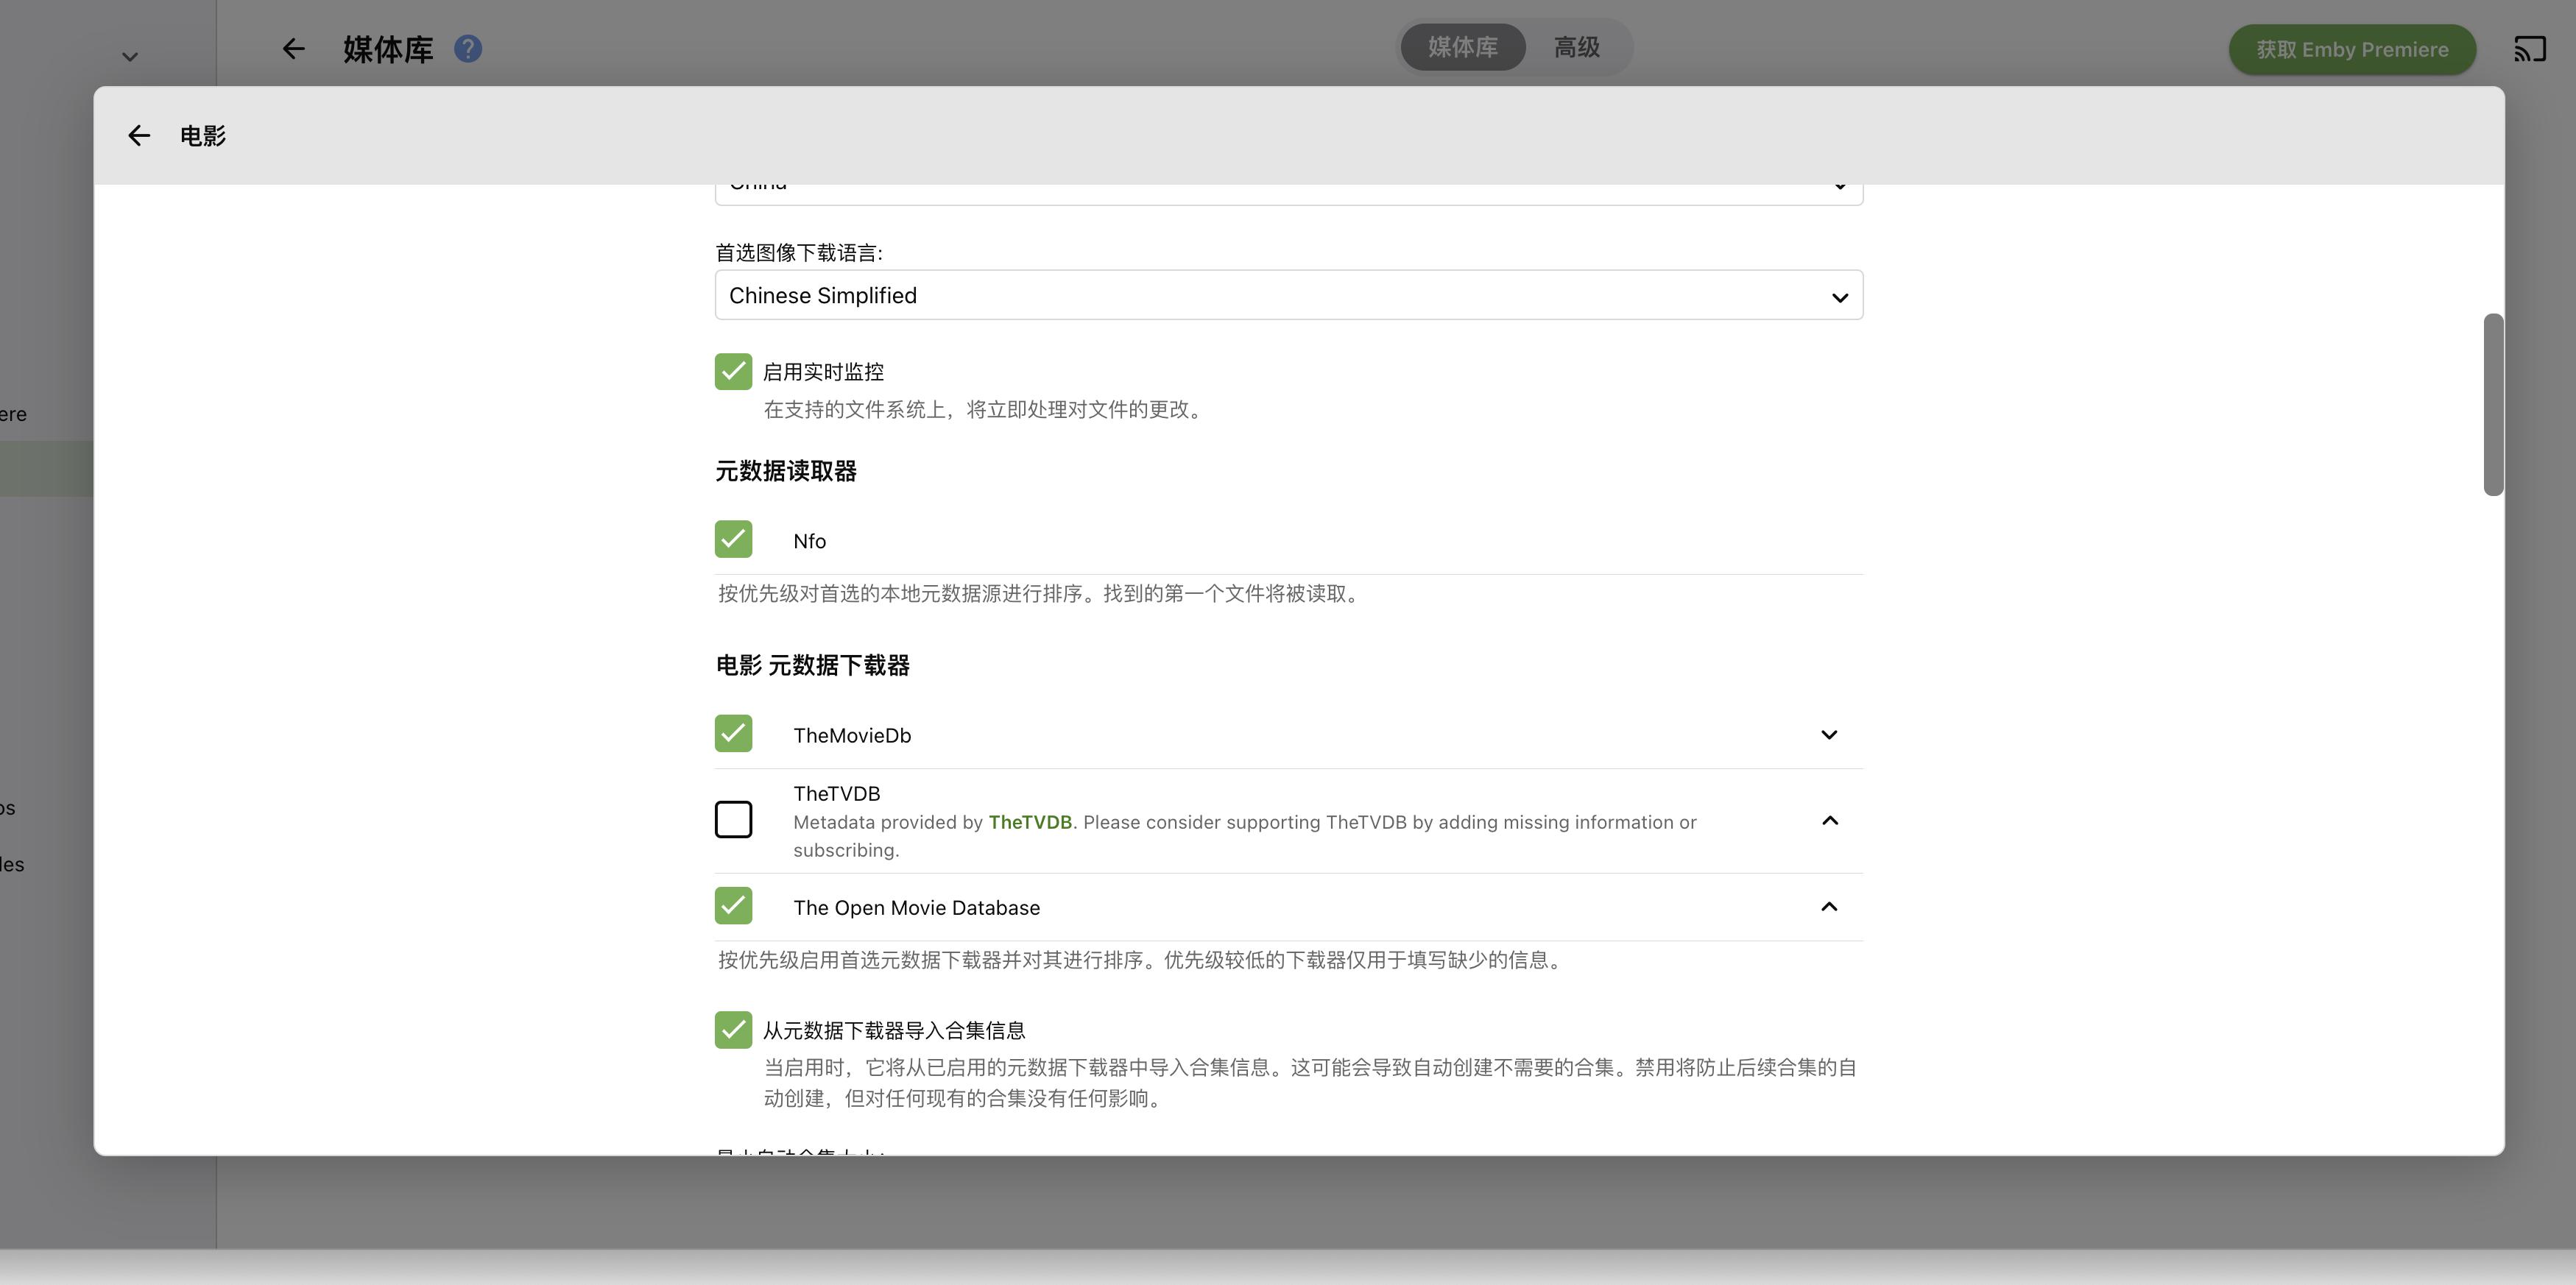Open the Chinese Simplified language dropdown
This screenshot has width=2576, height=1285.
(x=1288, y=295)
